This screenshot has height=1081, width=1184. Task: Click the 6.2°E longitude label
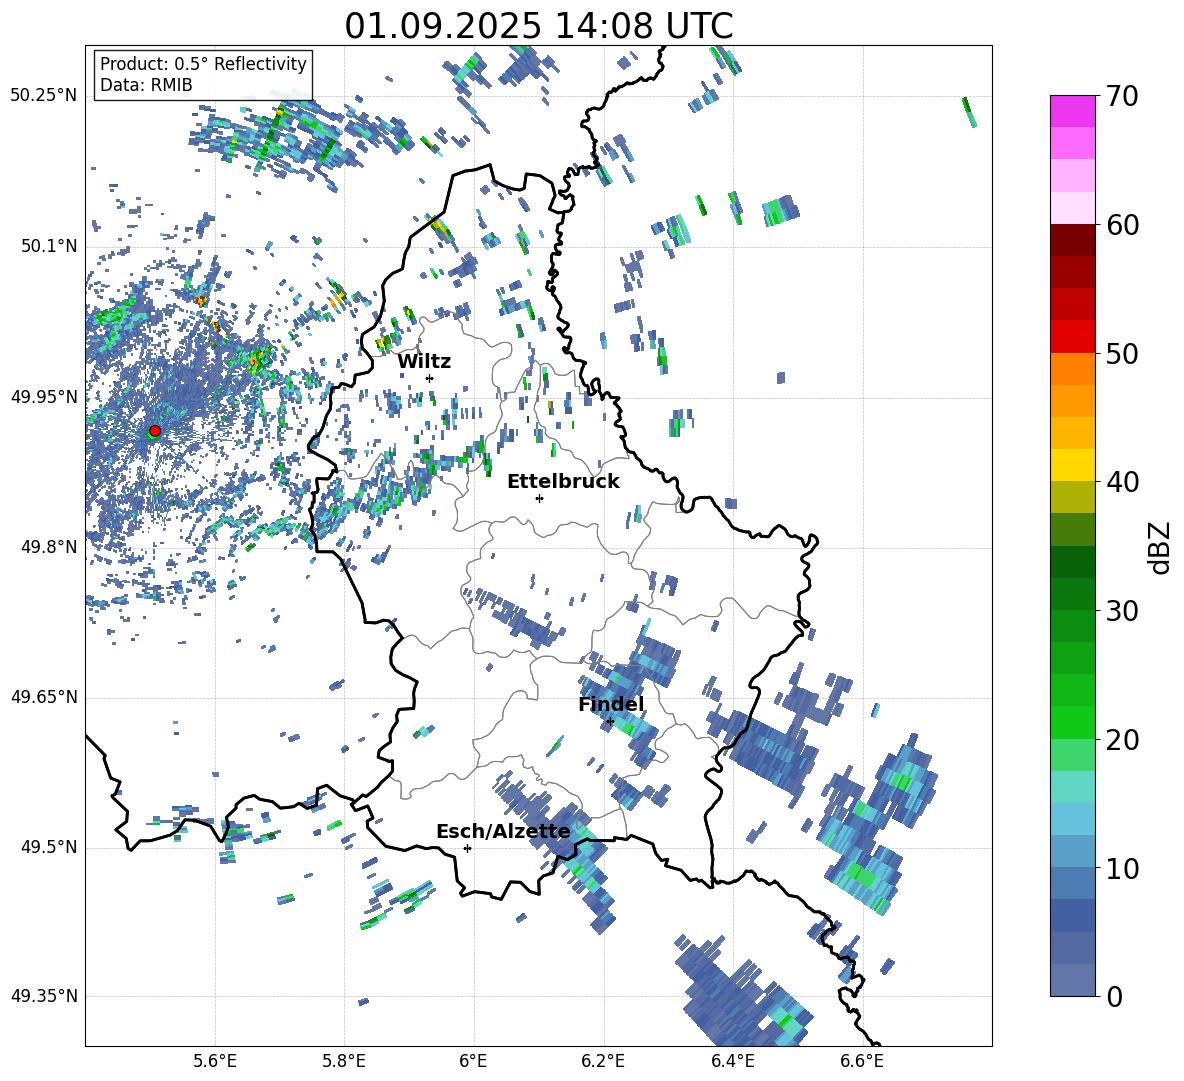(603, 1061)
